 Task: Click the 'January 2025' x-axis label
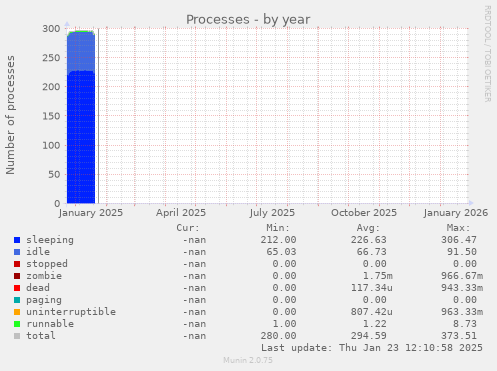[x=91, y=213]
